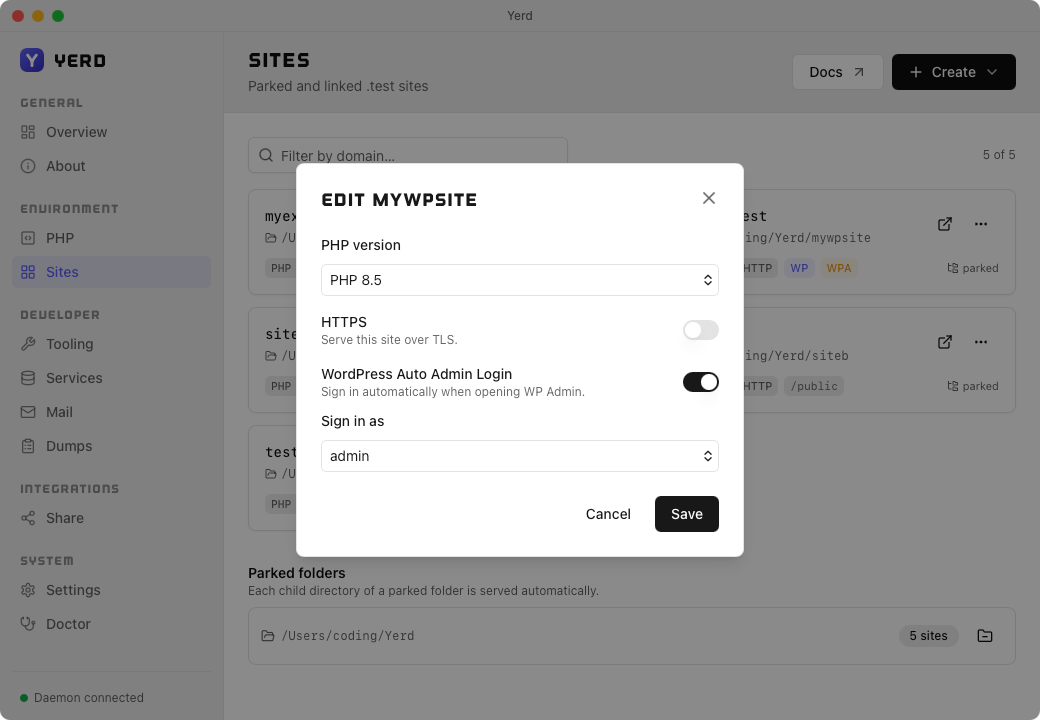Click the PHP code icon
This screenshot has width=1040, height=720.
coord(28,238)
